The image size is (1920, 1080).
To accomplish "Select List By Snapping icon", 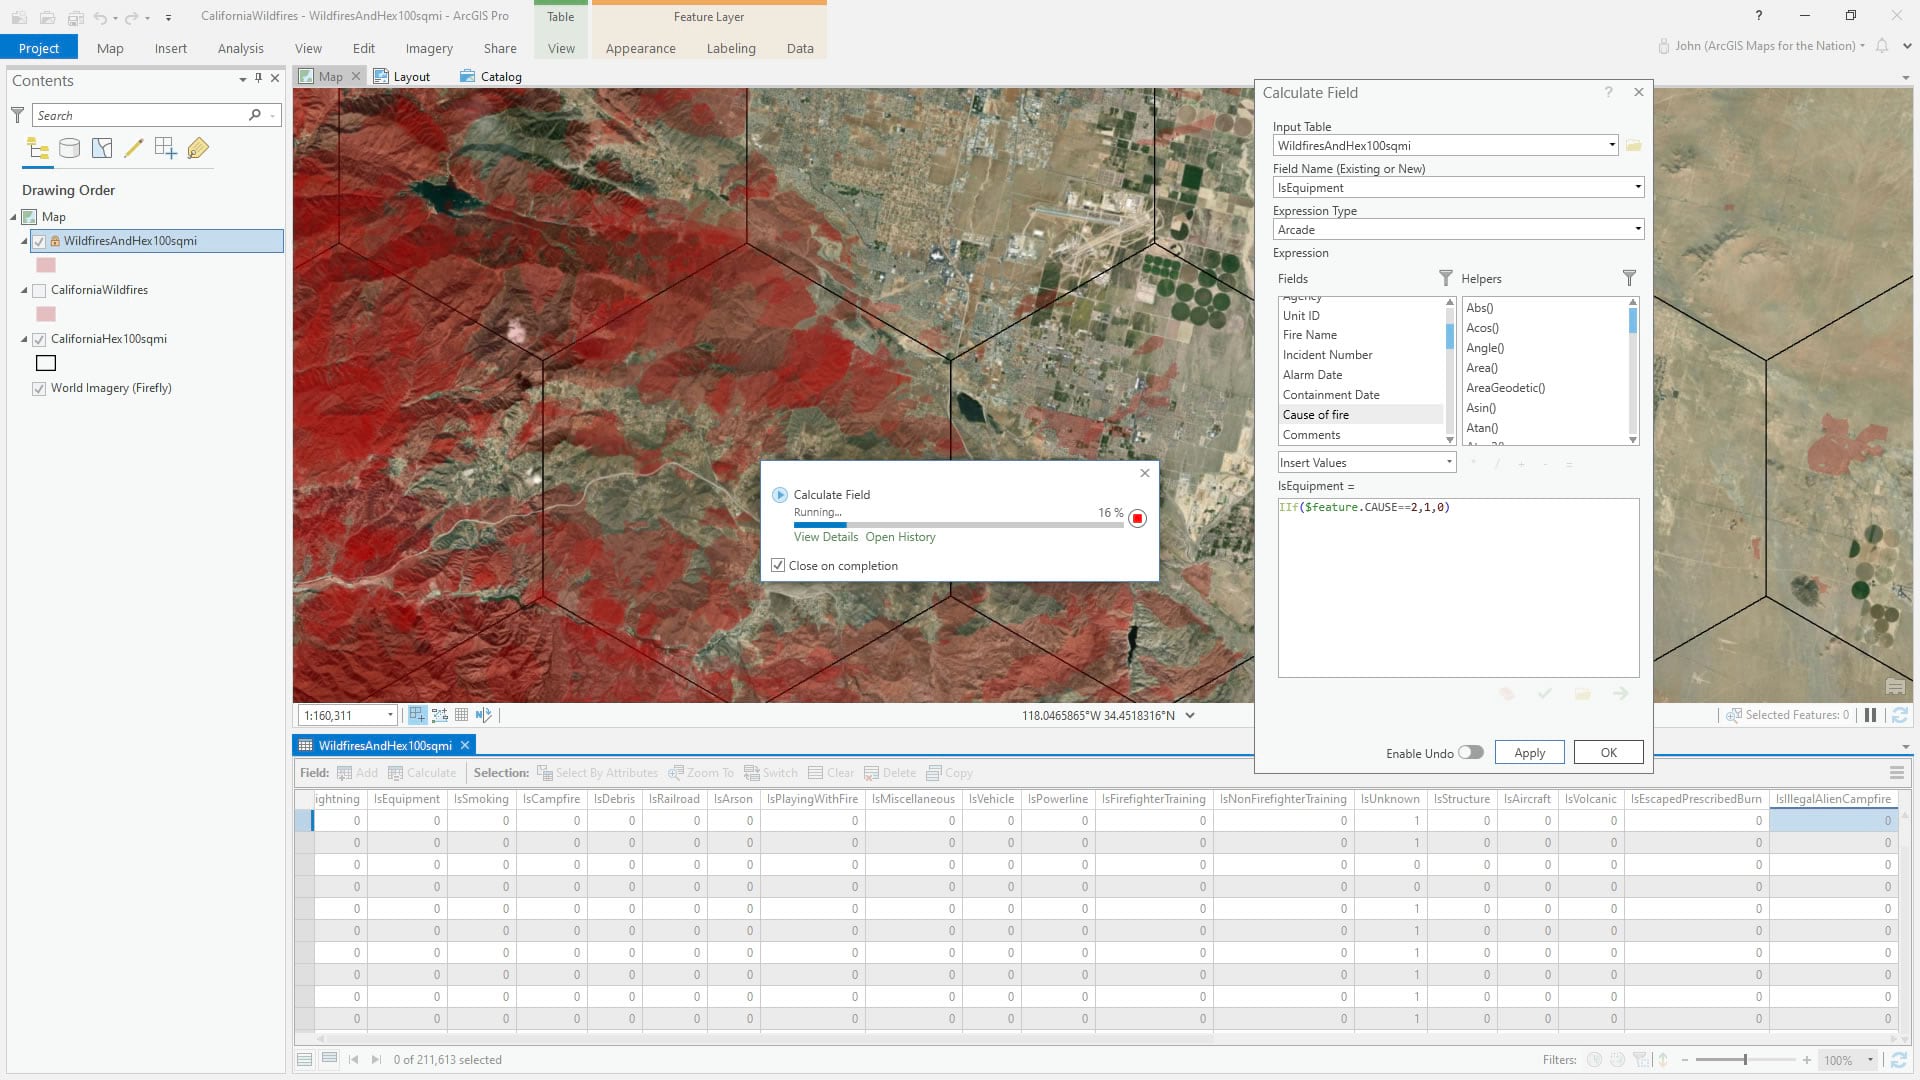I will 166,149.
